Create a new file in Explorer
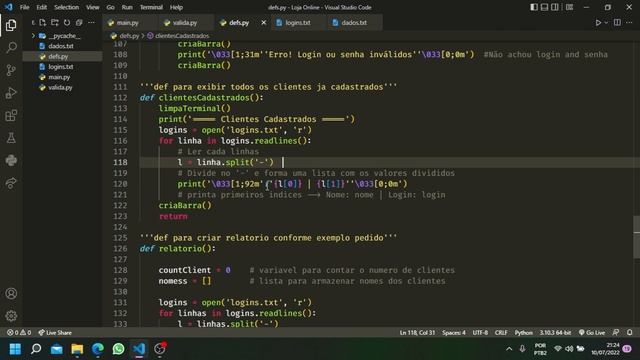The height and width of the screenshot is (360, 640). pyautogui.click(x=42, y=22)
